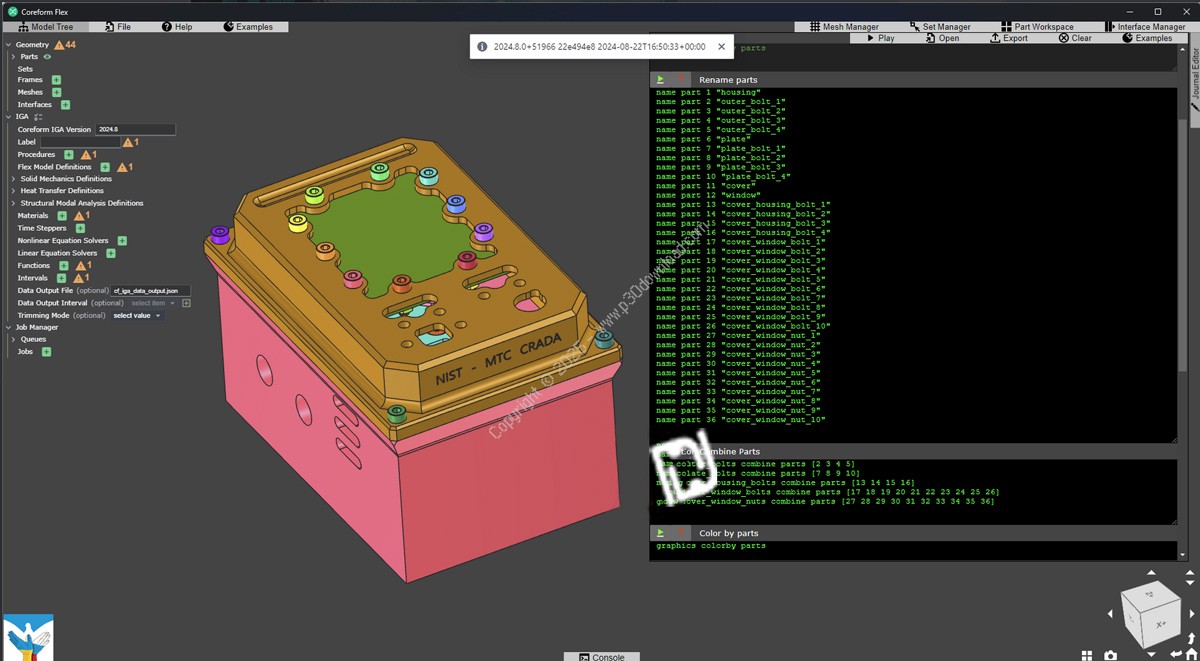
Task: Open the Data Output Interval select item dropdown
Action: tap(153, 303)
